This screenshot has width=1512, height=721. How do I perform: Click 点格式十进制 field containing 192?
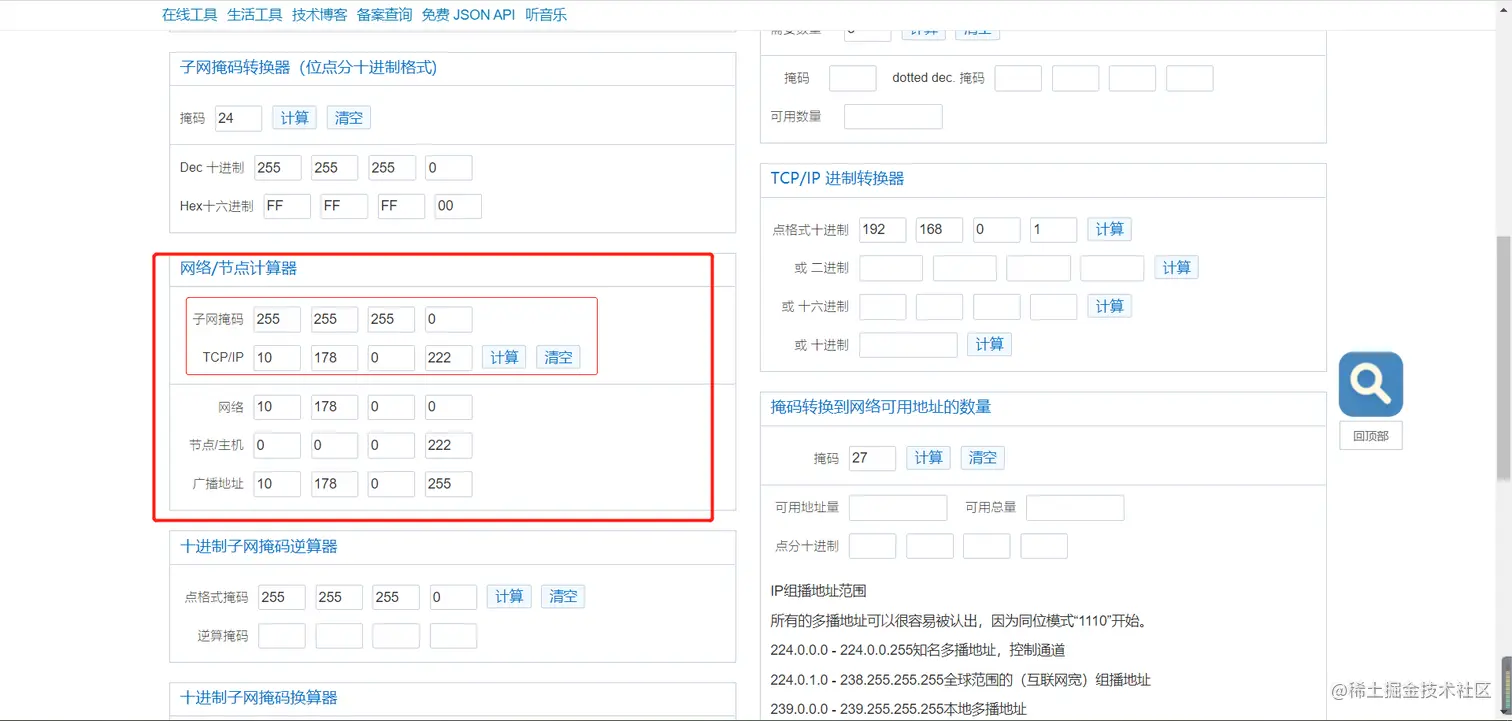[x=882, y=230]
